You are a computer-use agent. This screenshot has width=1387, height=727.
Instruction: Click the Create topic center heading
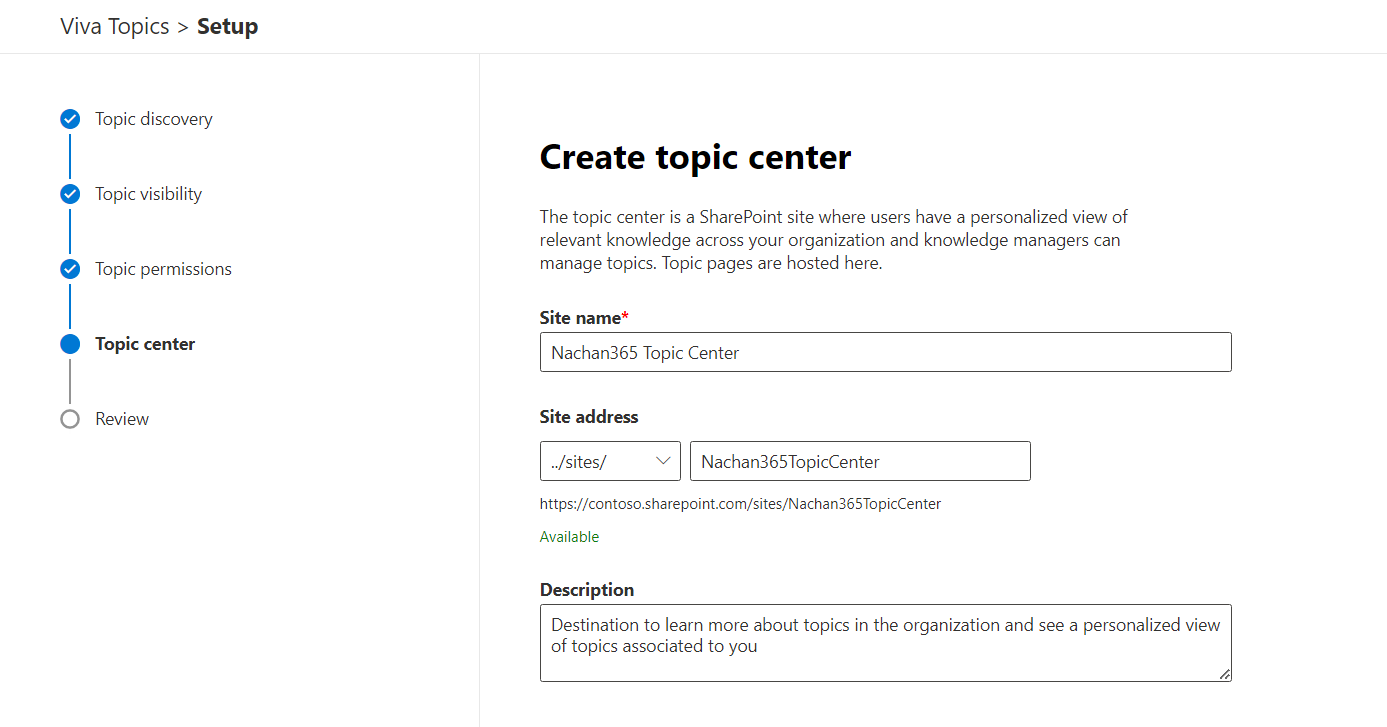point(695,157)
